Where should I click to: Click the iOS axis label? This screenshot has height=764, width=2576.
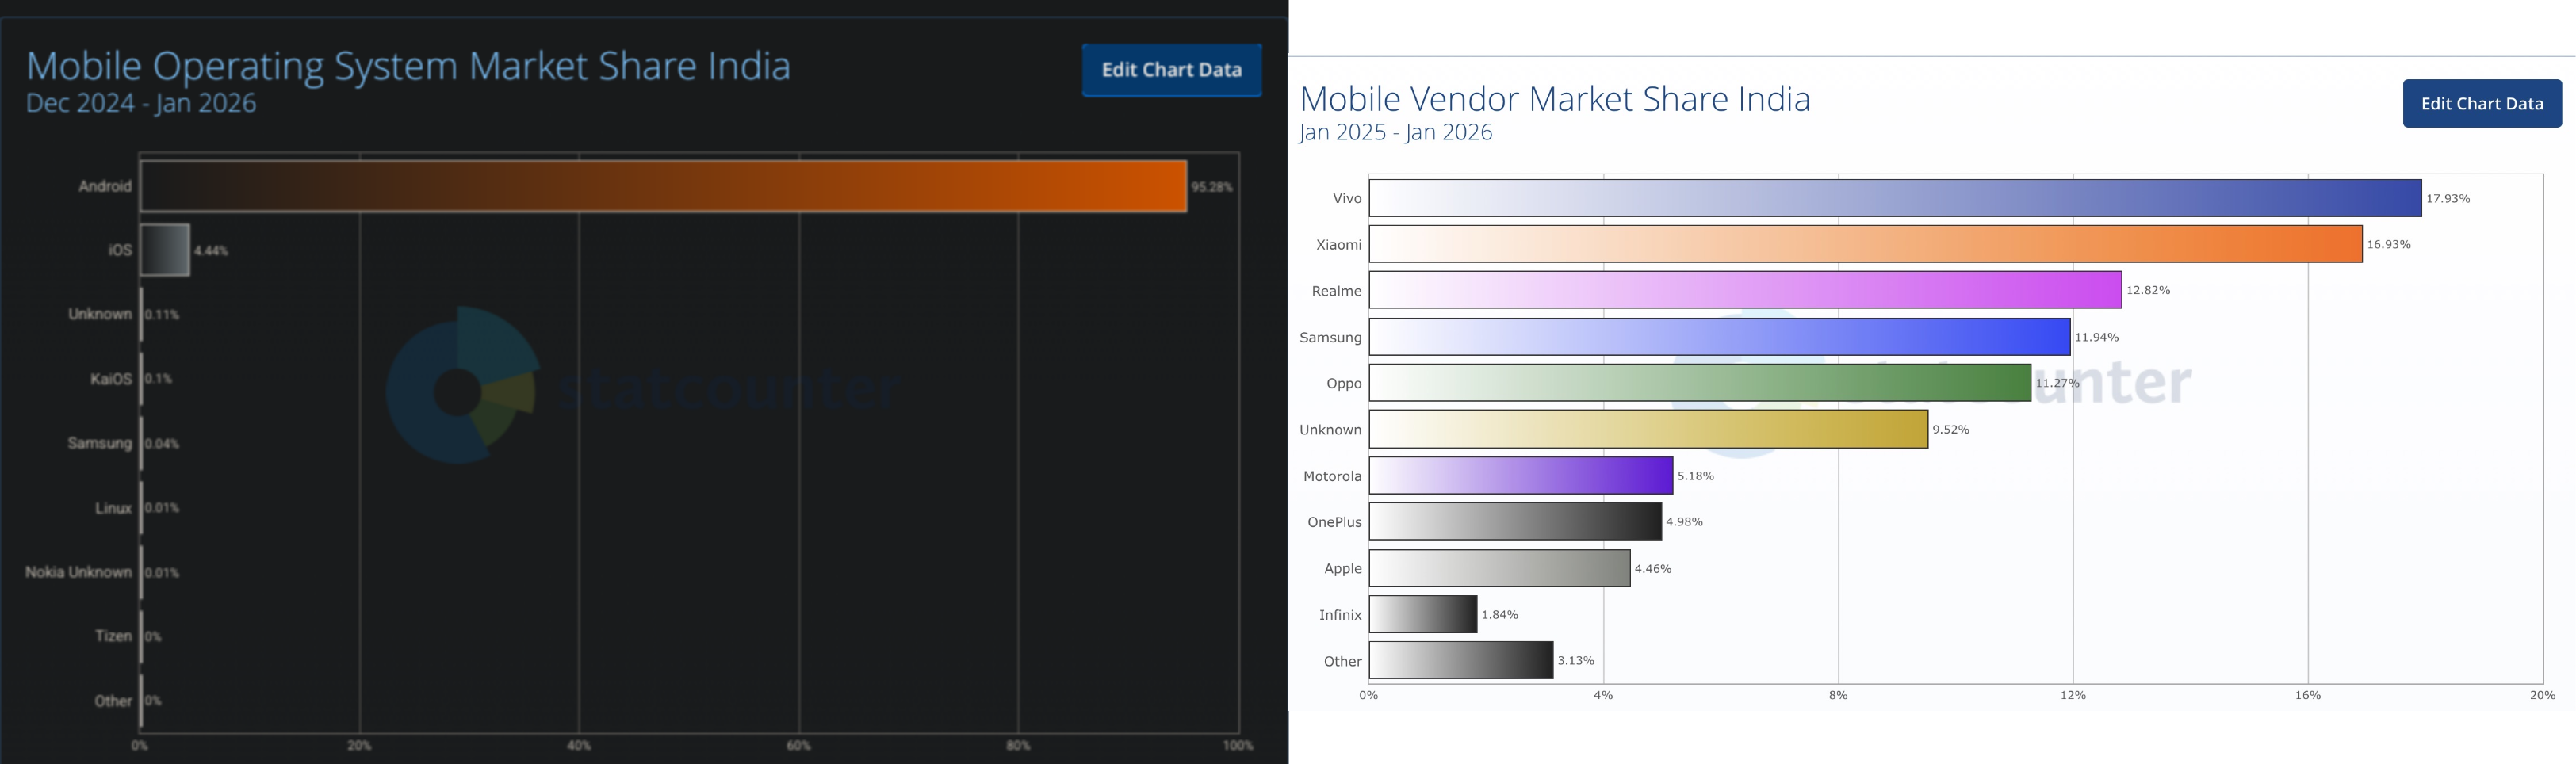[120, 250]
